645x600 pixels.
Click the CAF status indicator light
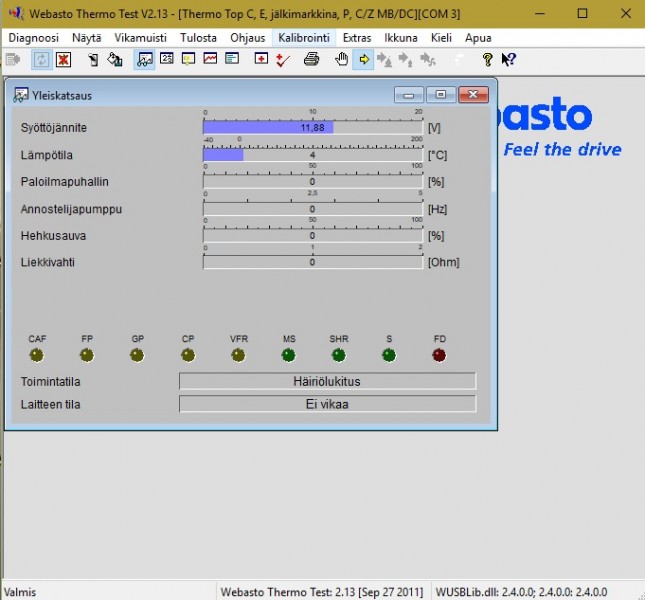click(x=37, y=355)
